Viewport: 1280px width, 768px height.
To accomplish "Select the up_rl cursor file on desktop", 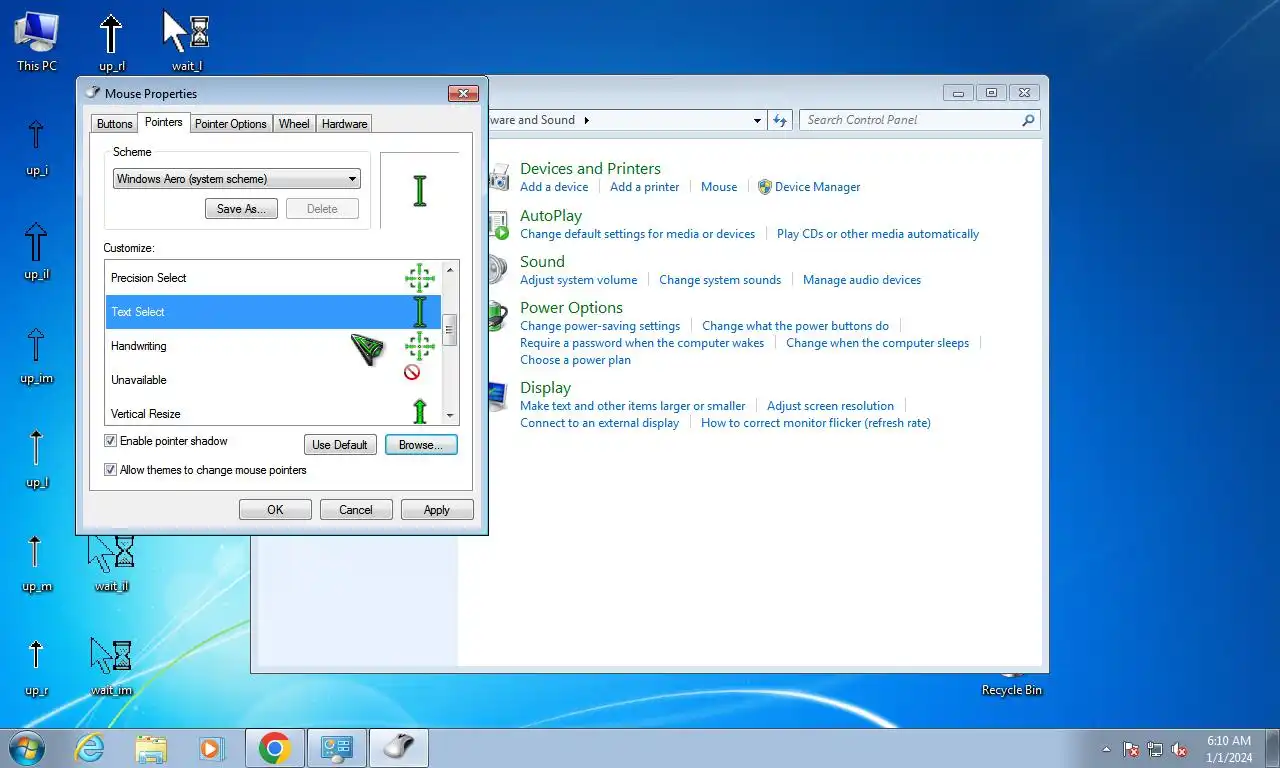I will [x=111, y=41].
